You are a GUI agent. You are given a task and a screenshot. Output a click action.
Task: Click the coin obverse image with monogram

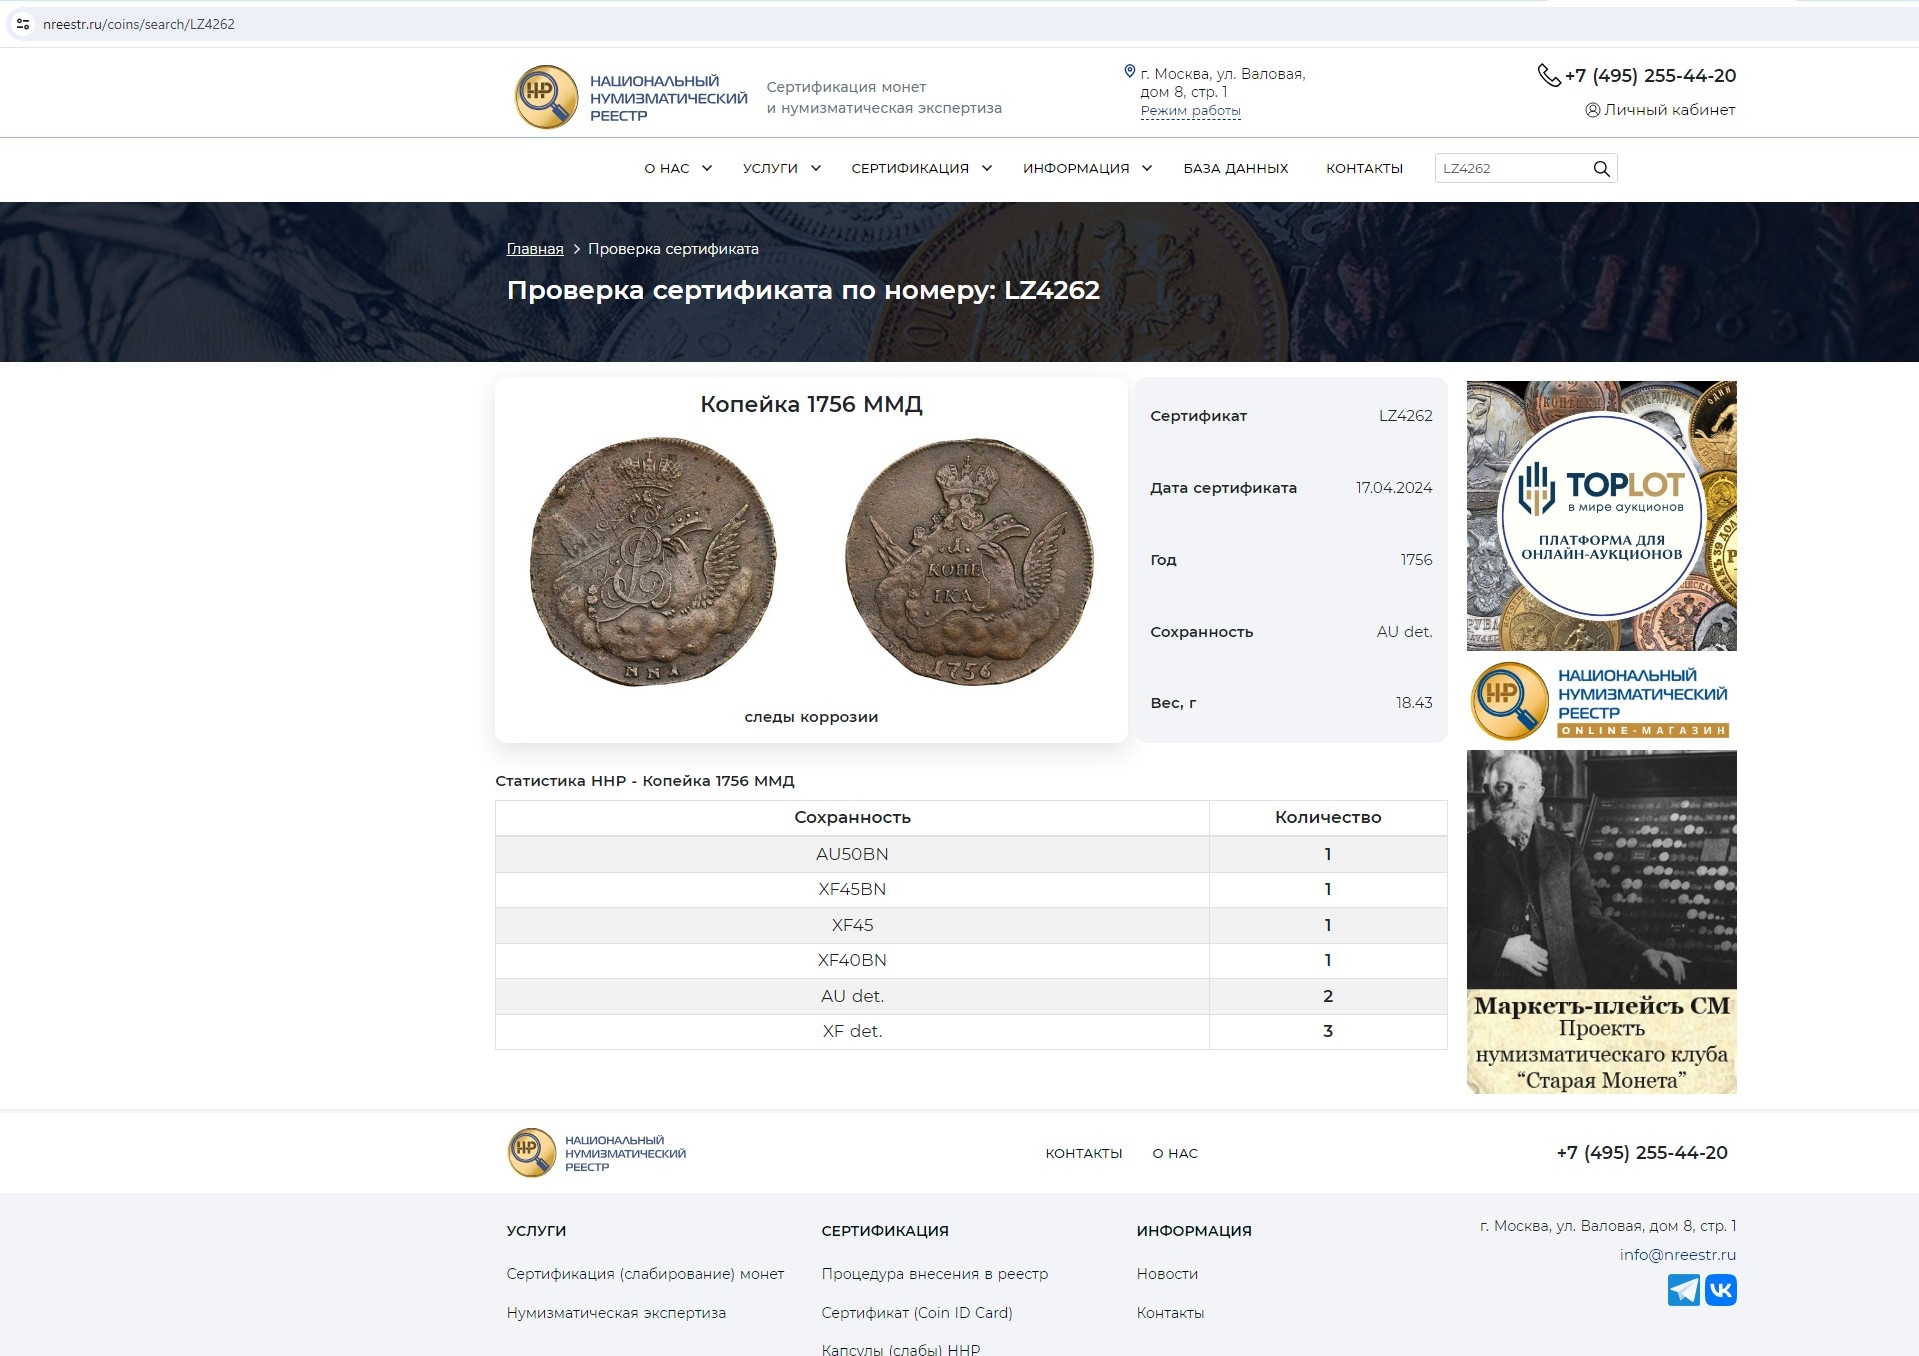653,562
